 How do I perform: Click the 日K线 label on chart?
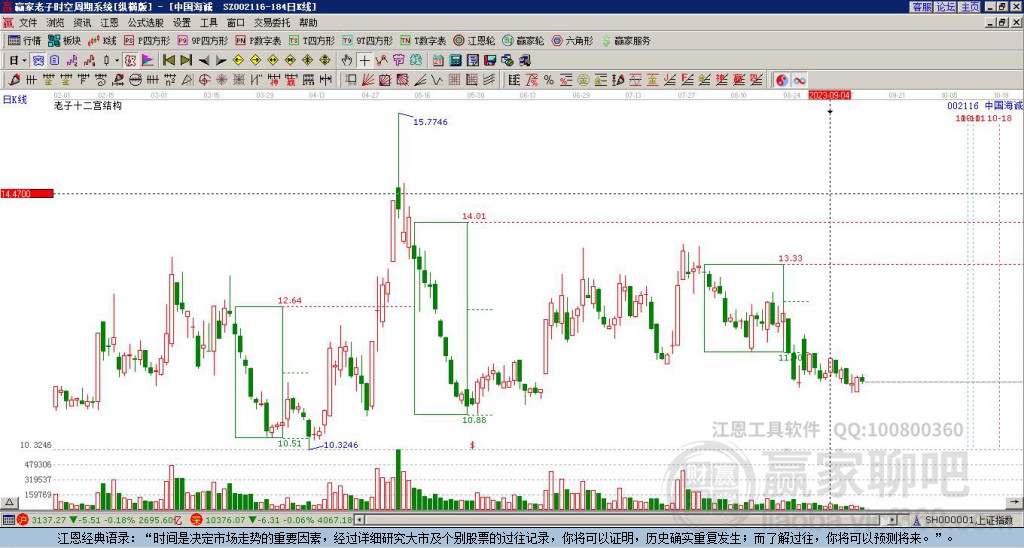[15, 100]
